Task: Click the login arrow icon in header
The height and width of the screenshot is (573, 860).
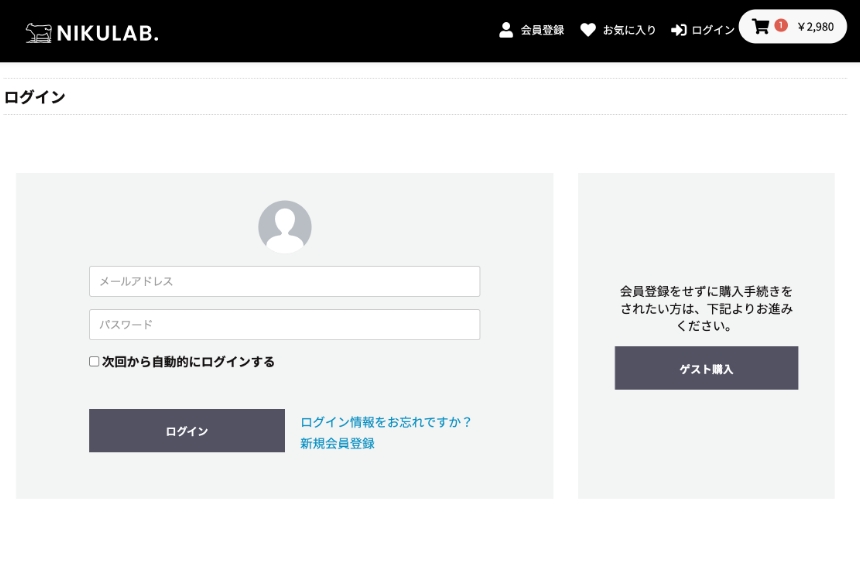Action: 678,30
